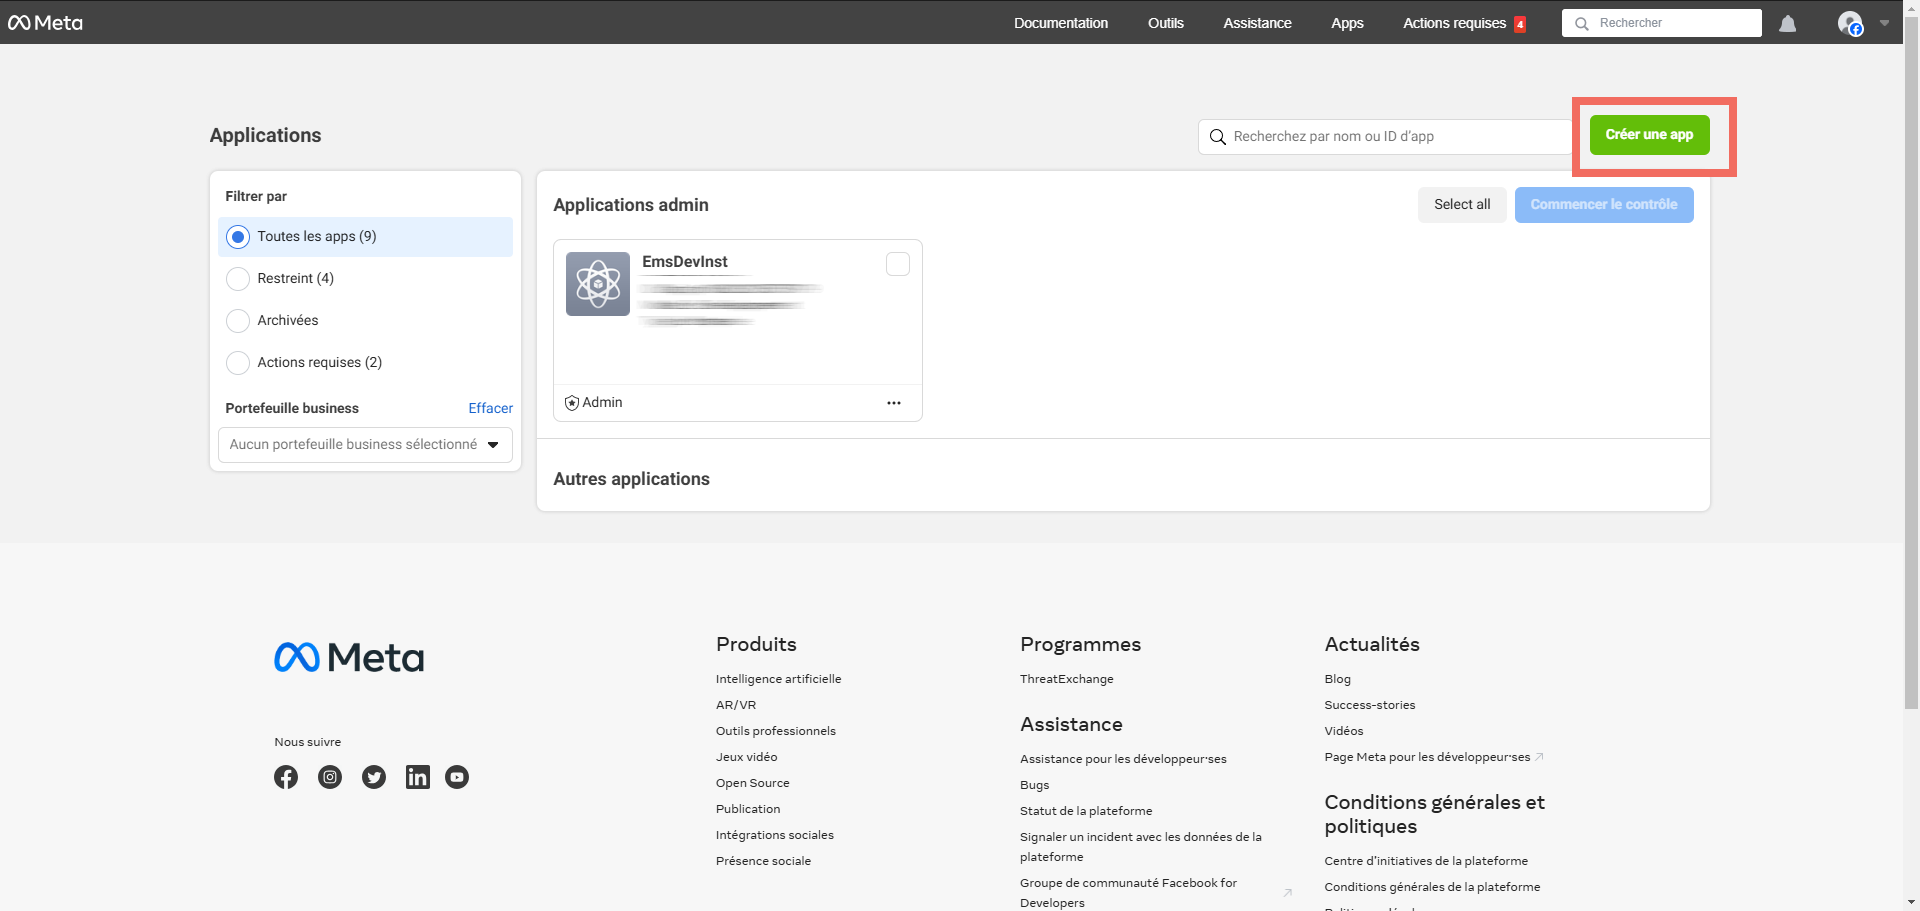Open Centre d'initiatives de la plateforme
The height and width of the screenshot is (911, 1920).
tap(1426, 861)
